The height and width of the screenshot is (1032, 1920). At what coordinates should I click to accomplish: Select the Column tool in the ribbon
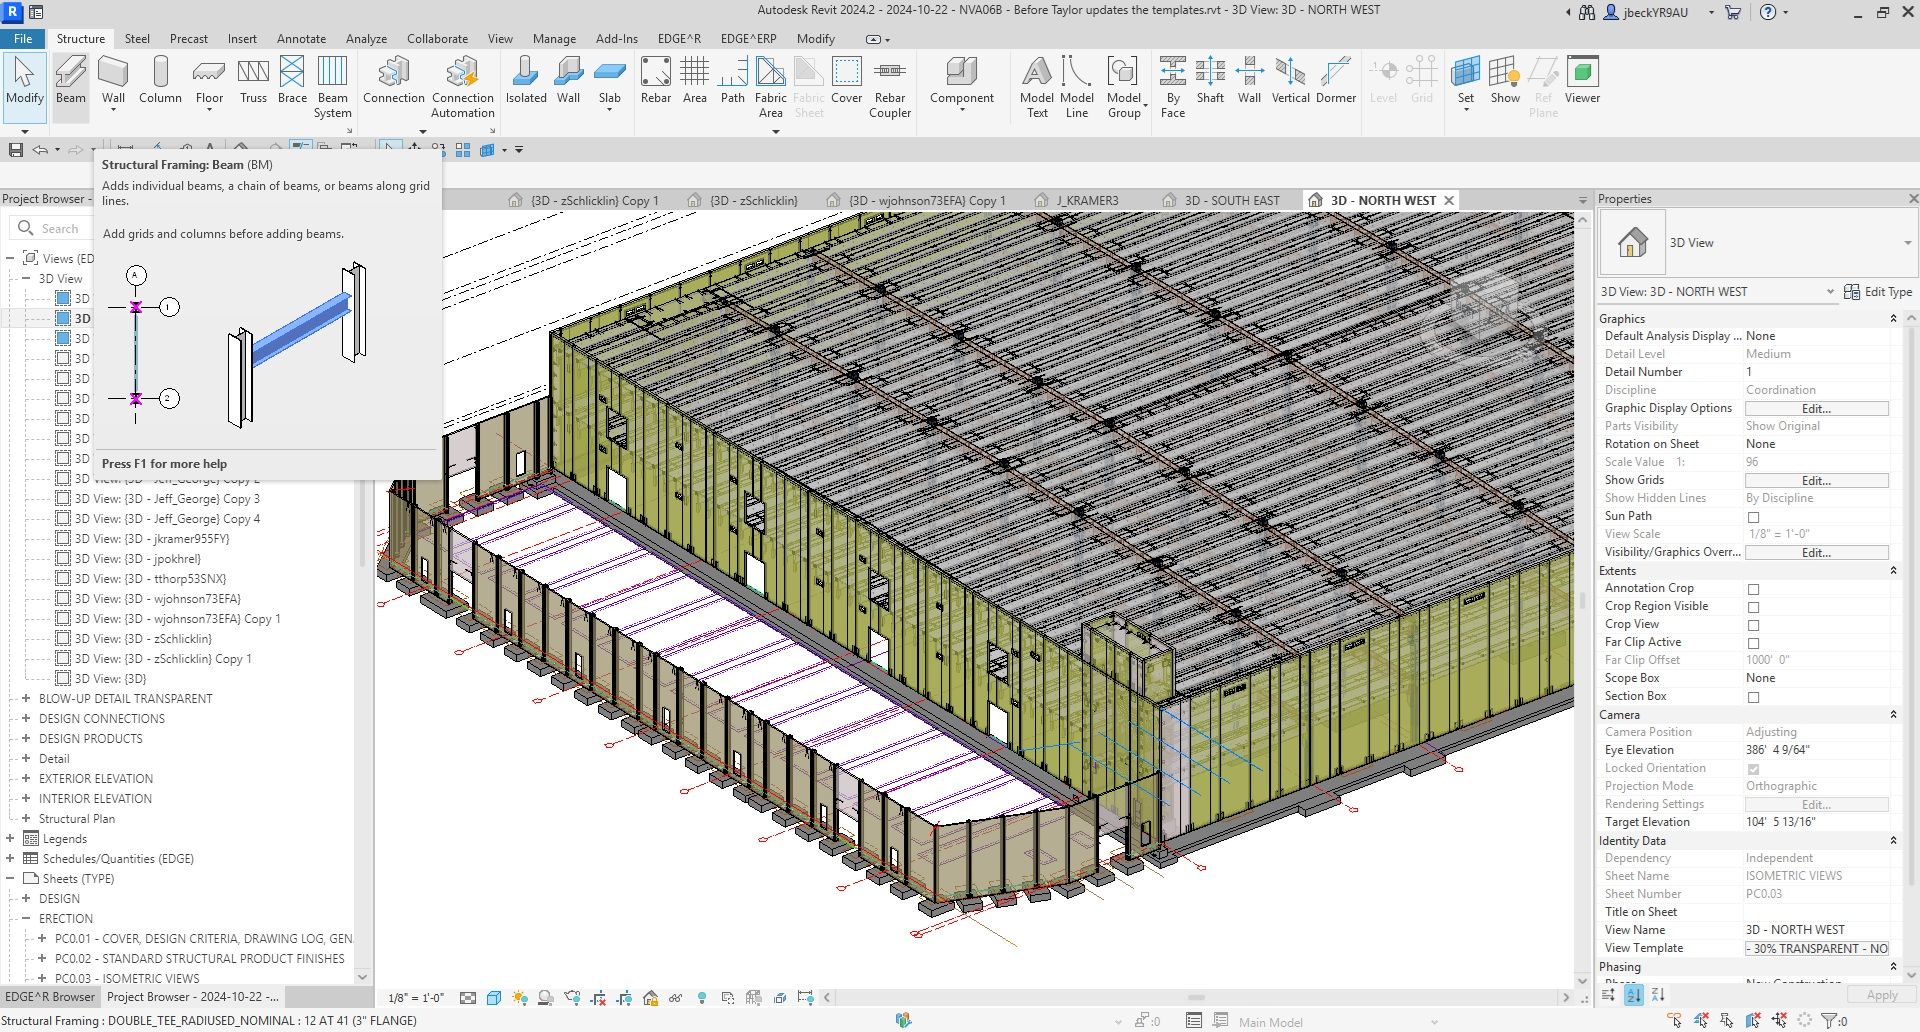tap(160, 80)
